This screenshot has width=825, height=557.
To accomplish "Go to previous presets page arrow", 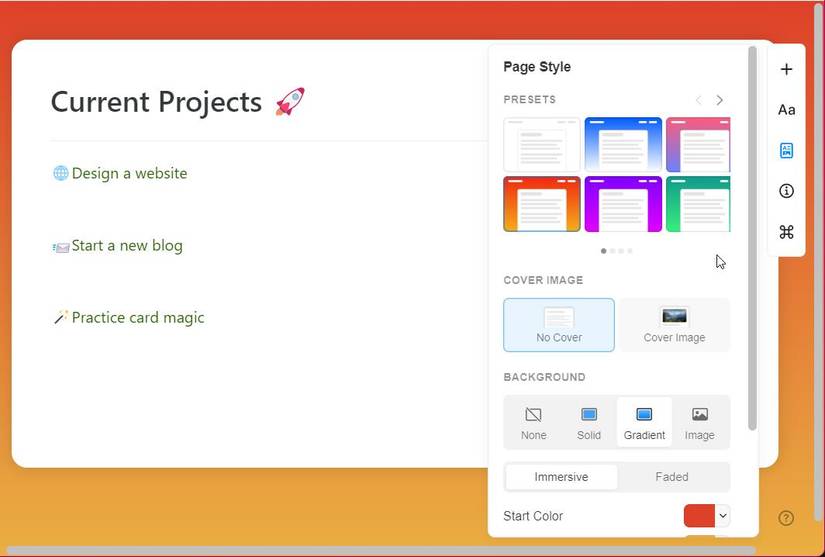I will pos(698,100).
